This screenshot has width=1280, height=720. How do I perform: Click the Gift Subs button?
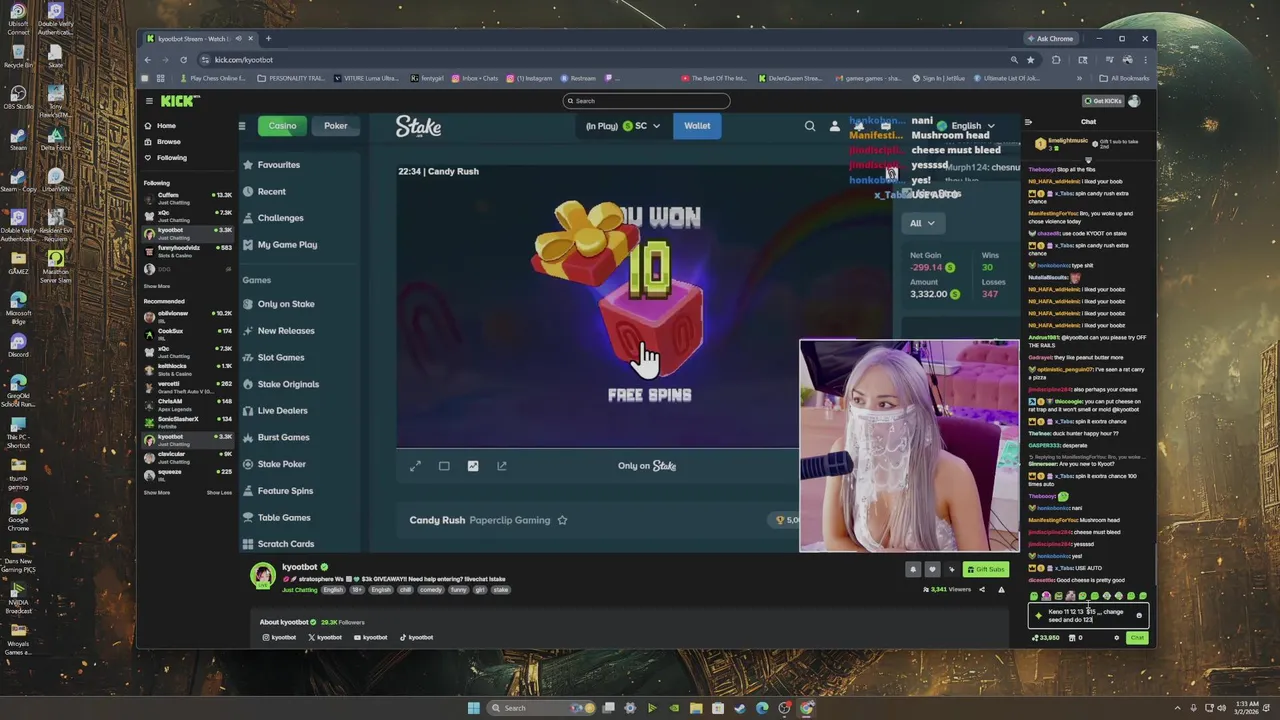point(985,569)
